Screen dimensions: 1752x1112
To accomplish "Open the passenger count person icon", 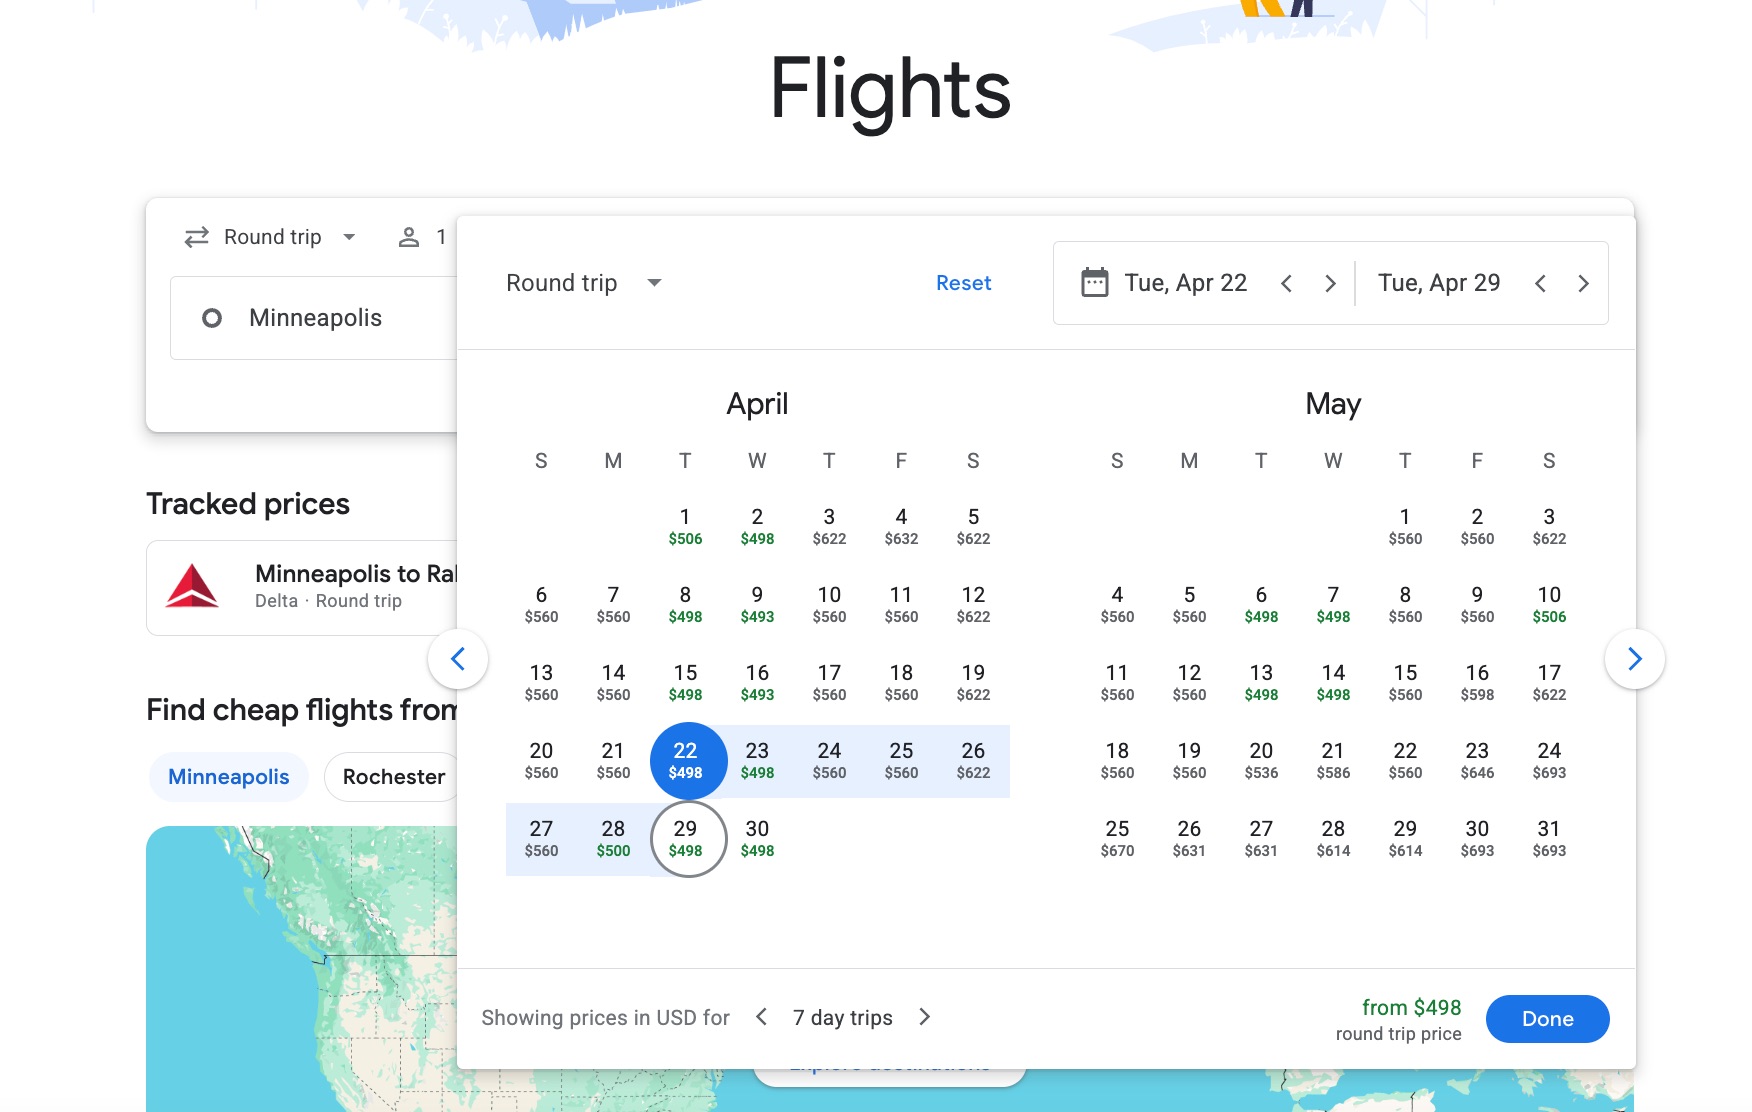I will 409,236.
